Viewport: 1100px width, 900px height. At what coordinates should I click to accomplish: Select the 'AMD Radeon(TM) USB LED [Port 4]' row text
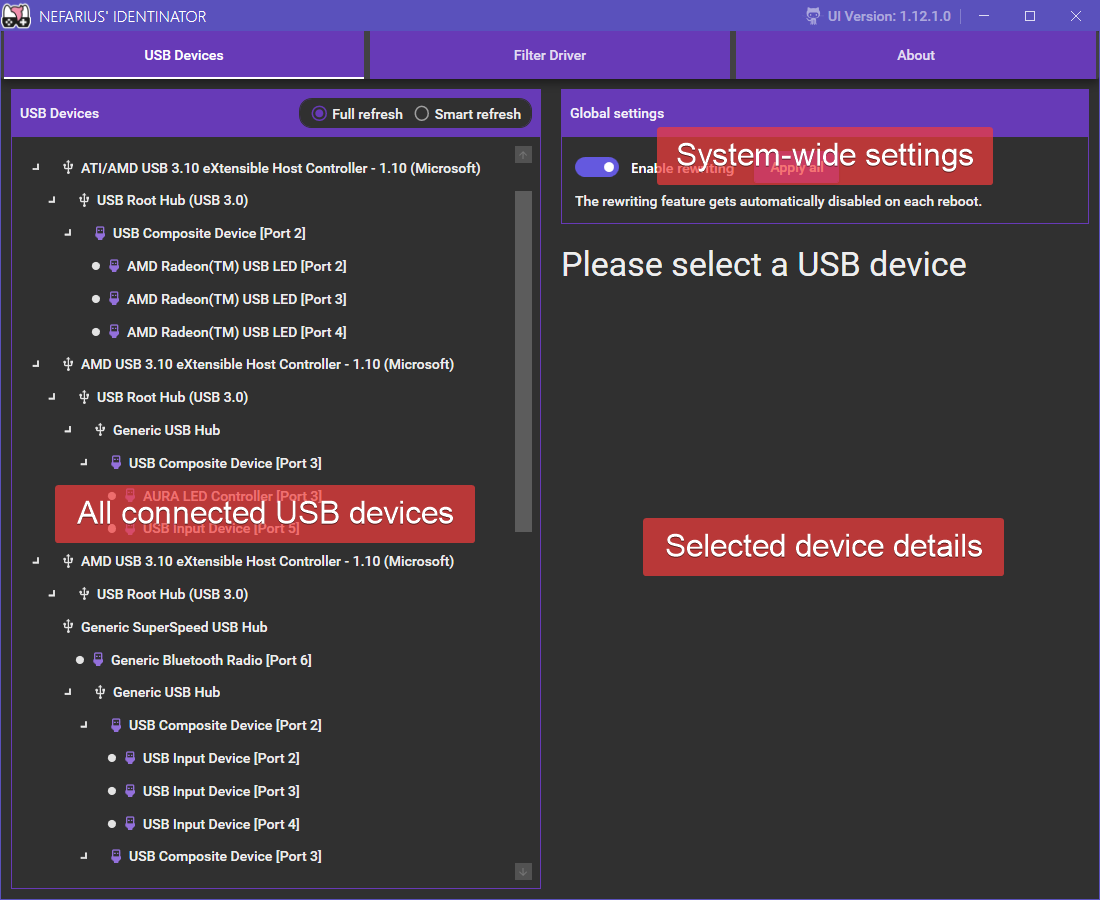point(236,332)
